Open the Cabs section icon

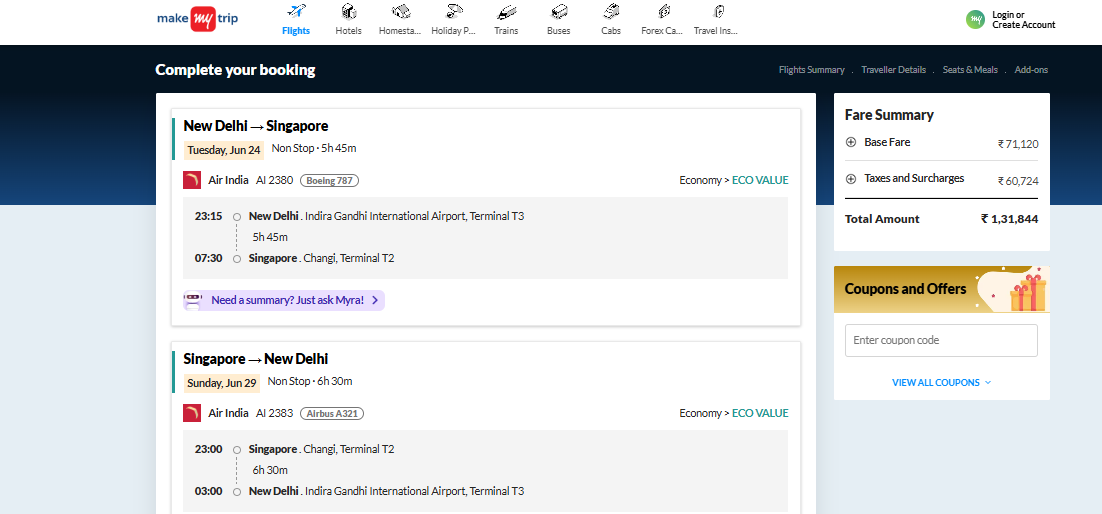point(611,12)
